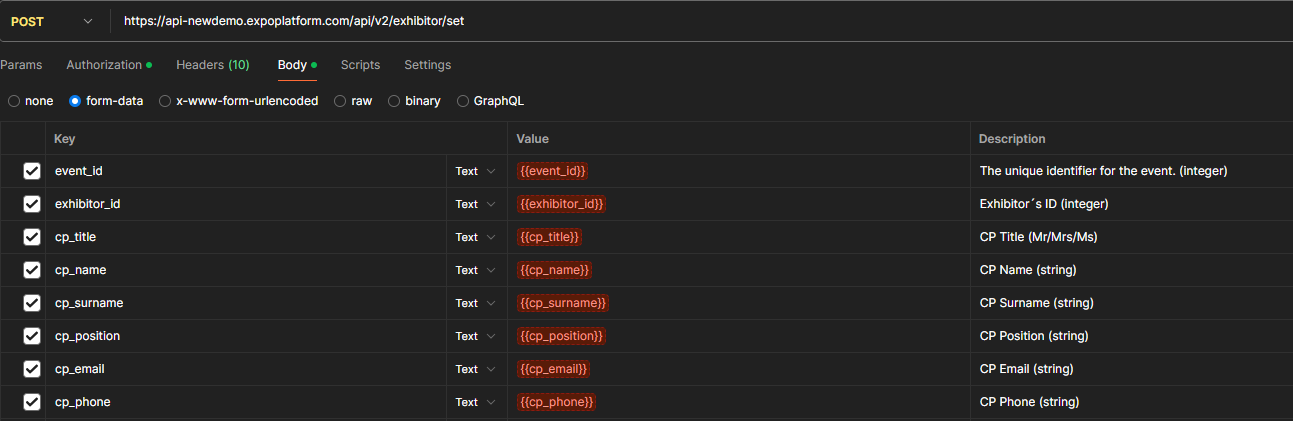Open the Authorization tab
Viewport: 1293px width, 421px height.
tap(109, 65)
